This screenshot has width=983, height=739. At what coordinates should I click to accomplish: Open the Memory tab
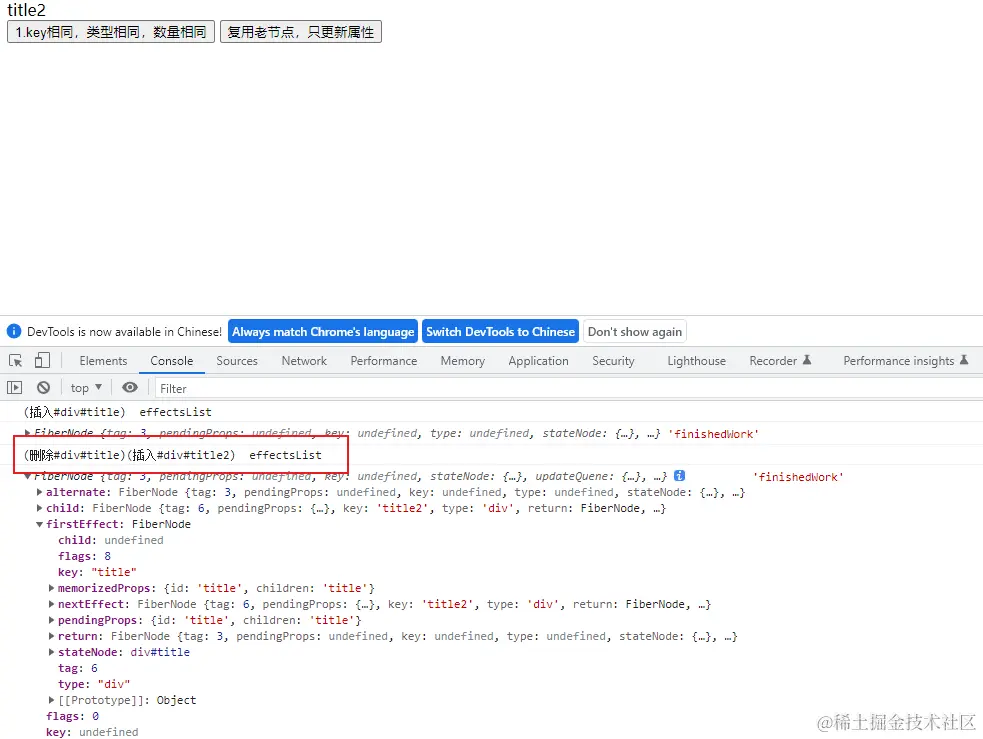pos(463,361)
